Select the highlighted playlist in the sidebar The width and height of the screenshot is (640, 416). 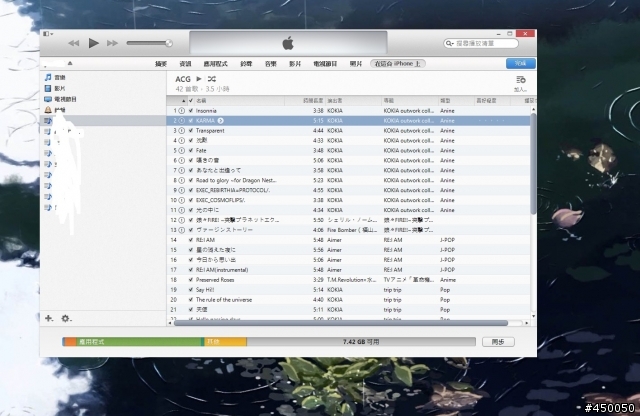(x=103, y=120)
